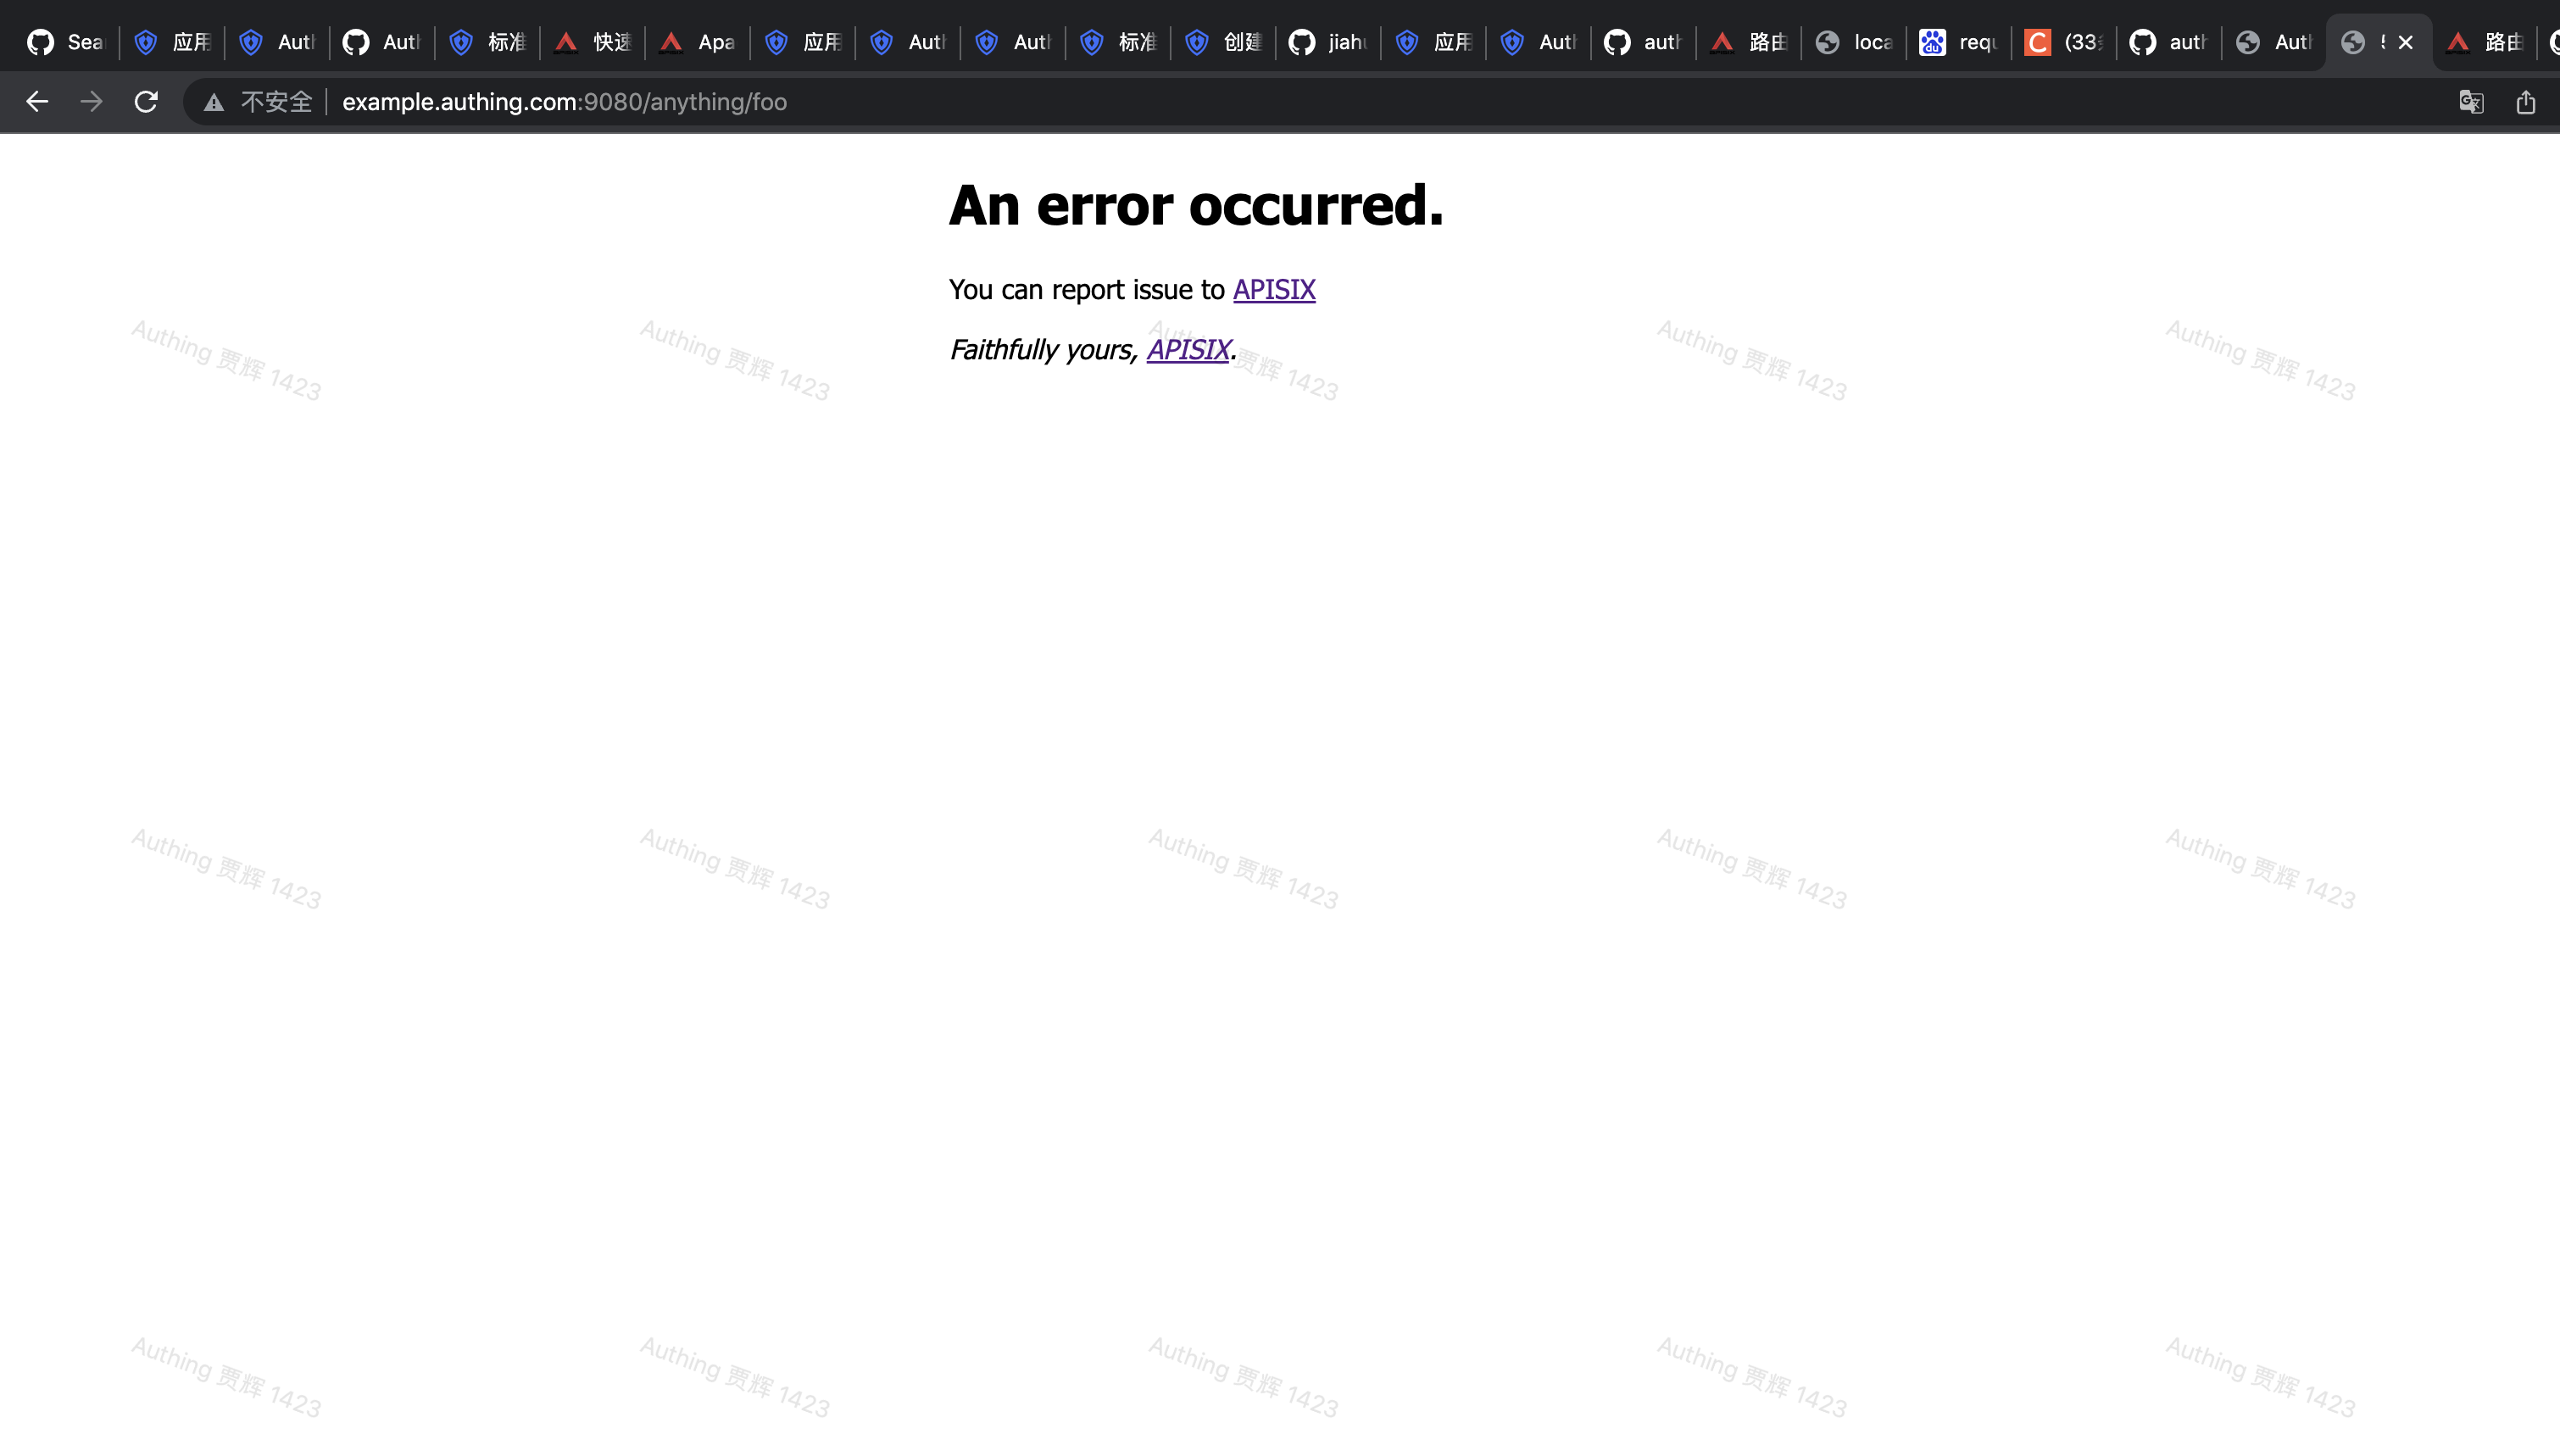Reload the current page
The height and width of the screenshot is (1456, 2560).
coord(145,101)
